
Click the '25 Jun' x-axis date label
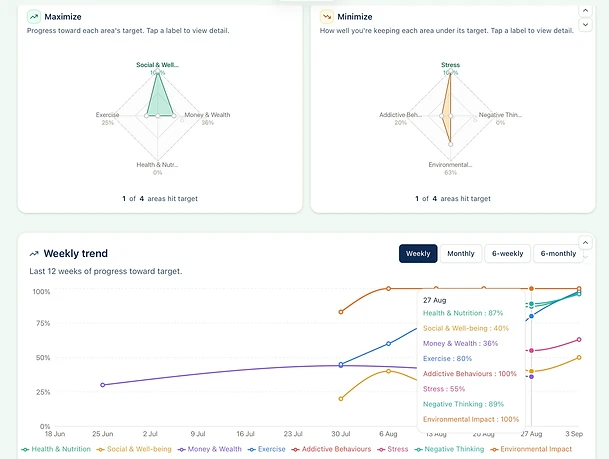pyautogui.click(x=103, y=434)
